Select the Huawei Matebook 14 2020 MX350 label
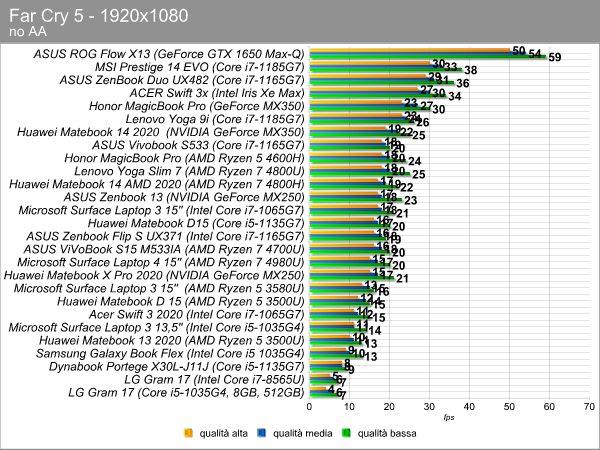The width and height of the screenshot is (600, 450). click(161, 132)
